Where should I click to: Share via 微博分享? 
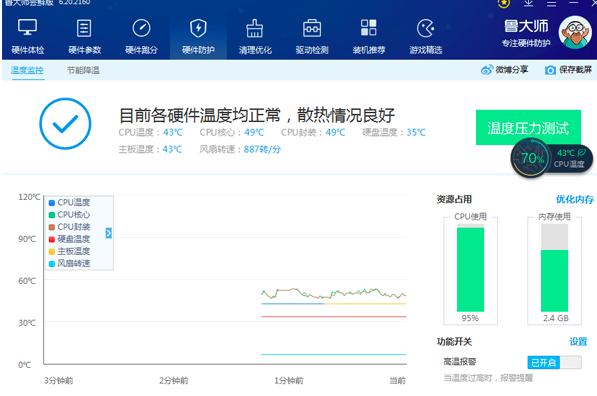504,70
